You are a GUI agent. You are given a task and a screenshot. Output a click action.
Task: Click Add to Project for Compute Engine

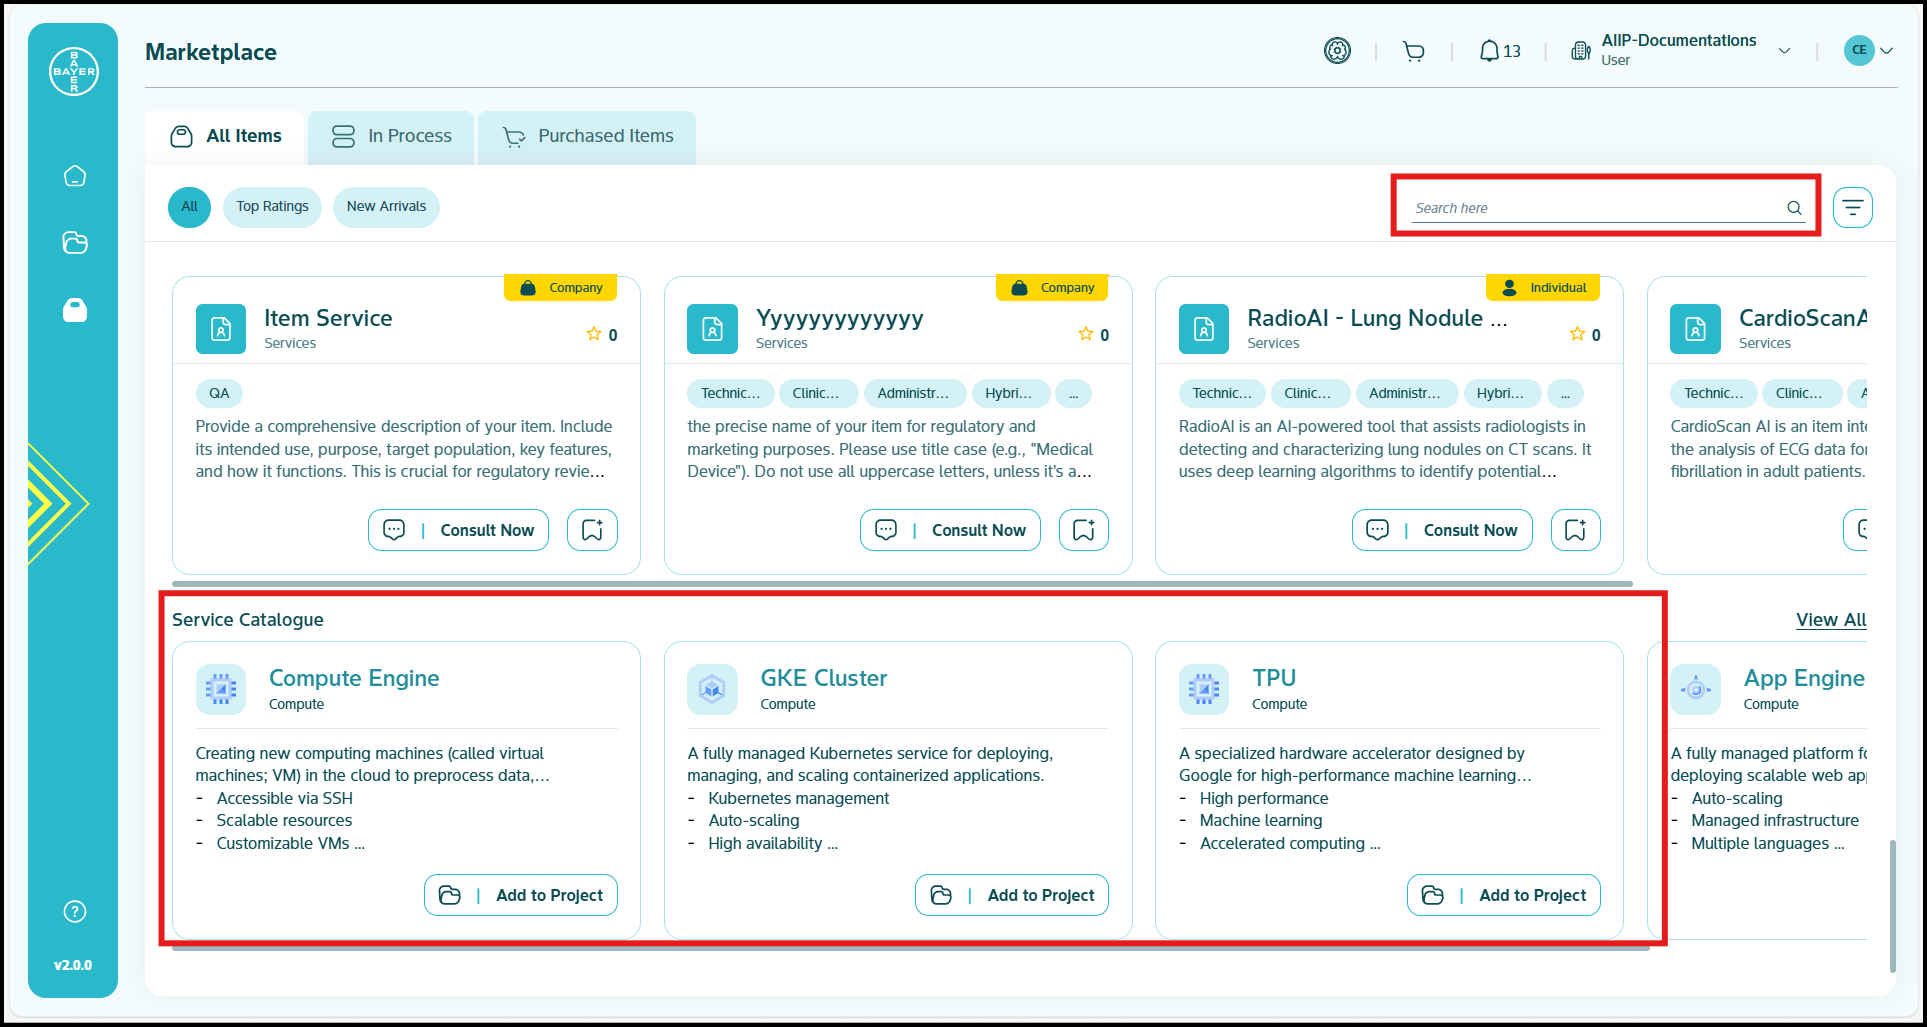(521, 895)
